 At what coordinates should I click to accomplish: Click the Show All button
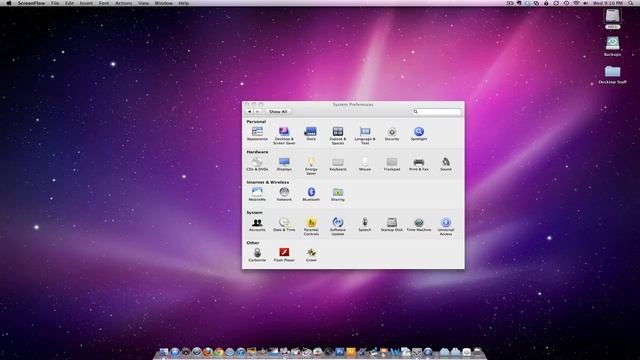pos(278,111)
